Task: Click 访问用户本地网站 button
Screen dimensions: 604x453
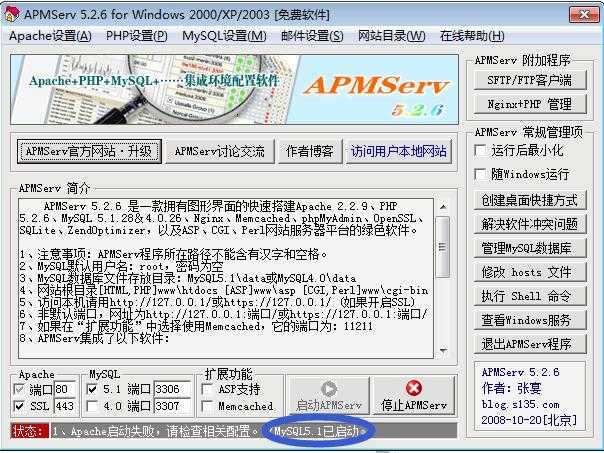Action: pyautogui.click(x=399, y=151)
